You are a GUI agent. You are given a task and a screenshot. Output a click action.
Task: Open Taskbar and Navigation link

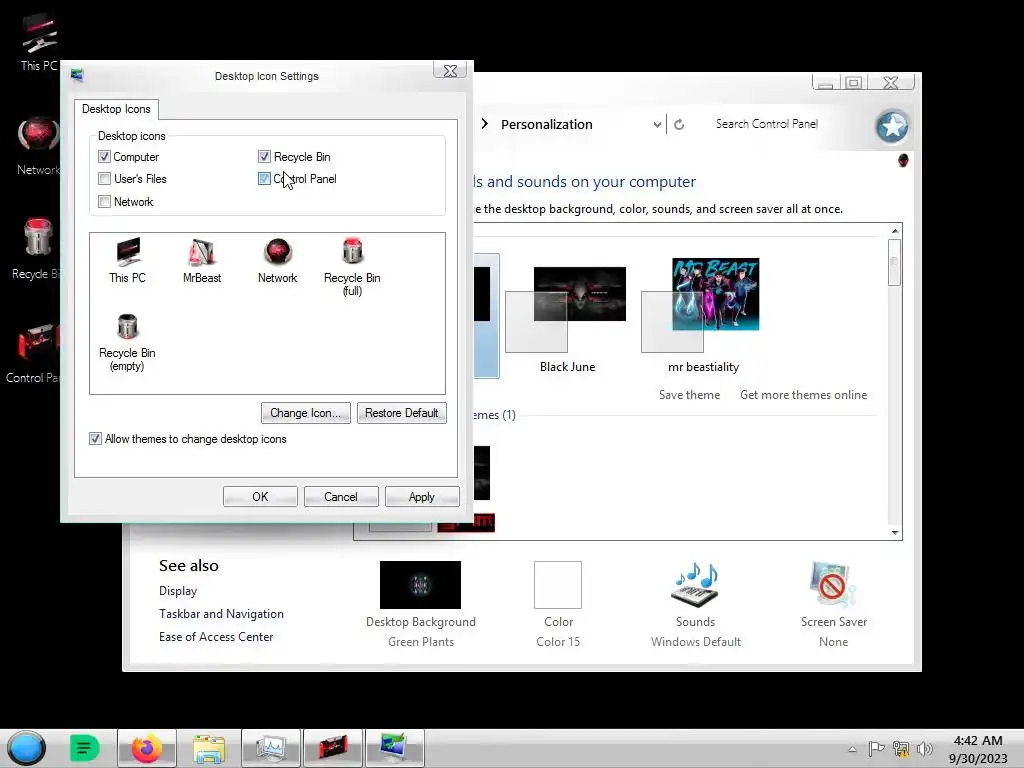click(x=221, y=613)
